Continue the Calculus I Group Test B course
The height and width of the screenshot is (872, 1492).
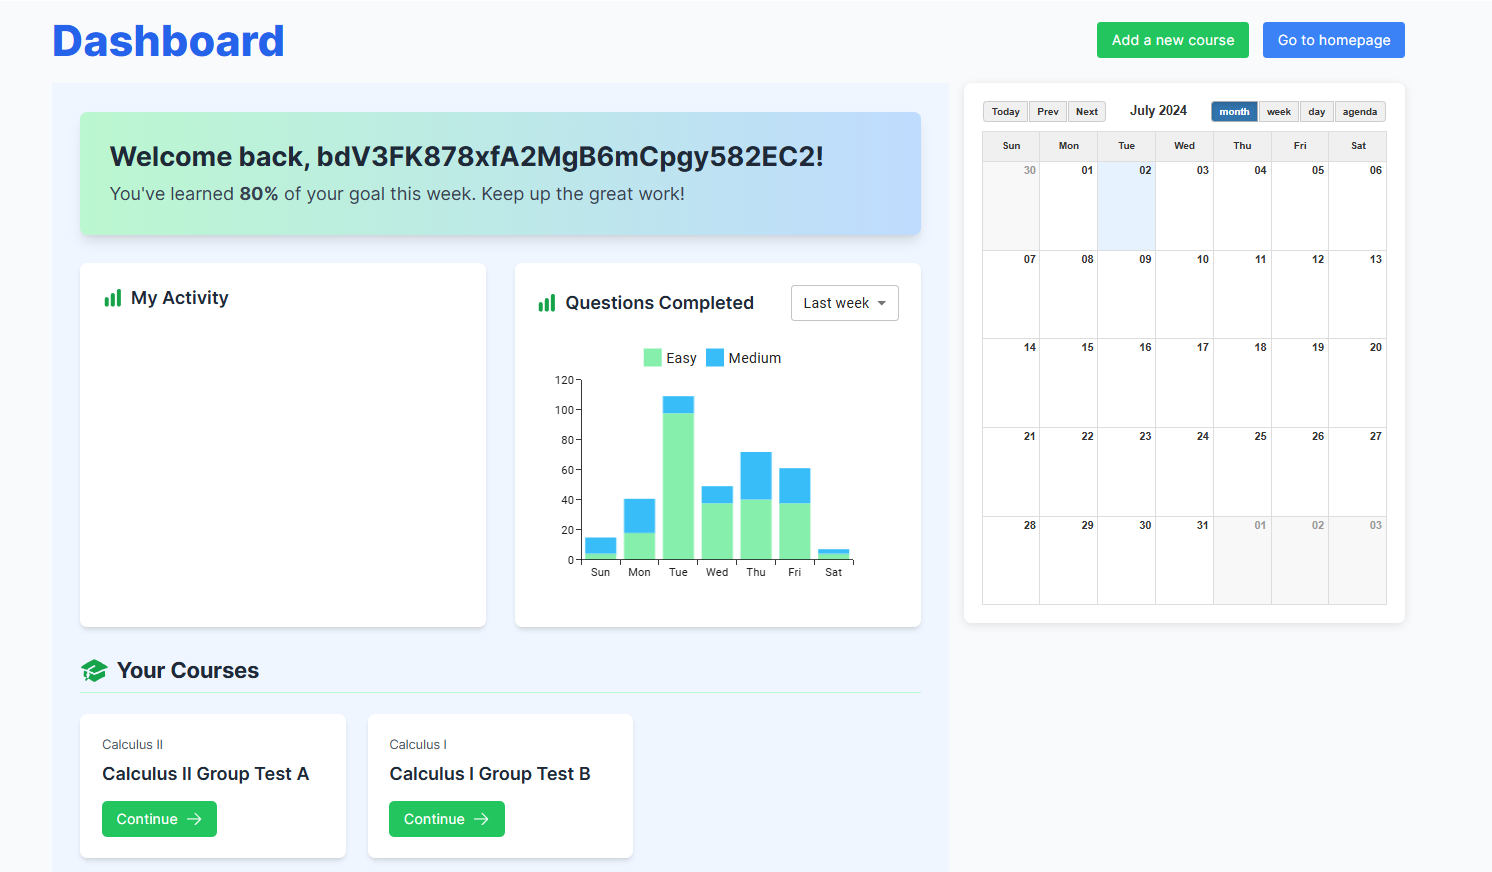(x=446, y=818)
